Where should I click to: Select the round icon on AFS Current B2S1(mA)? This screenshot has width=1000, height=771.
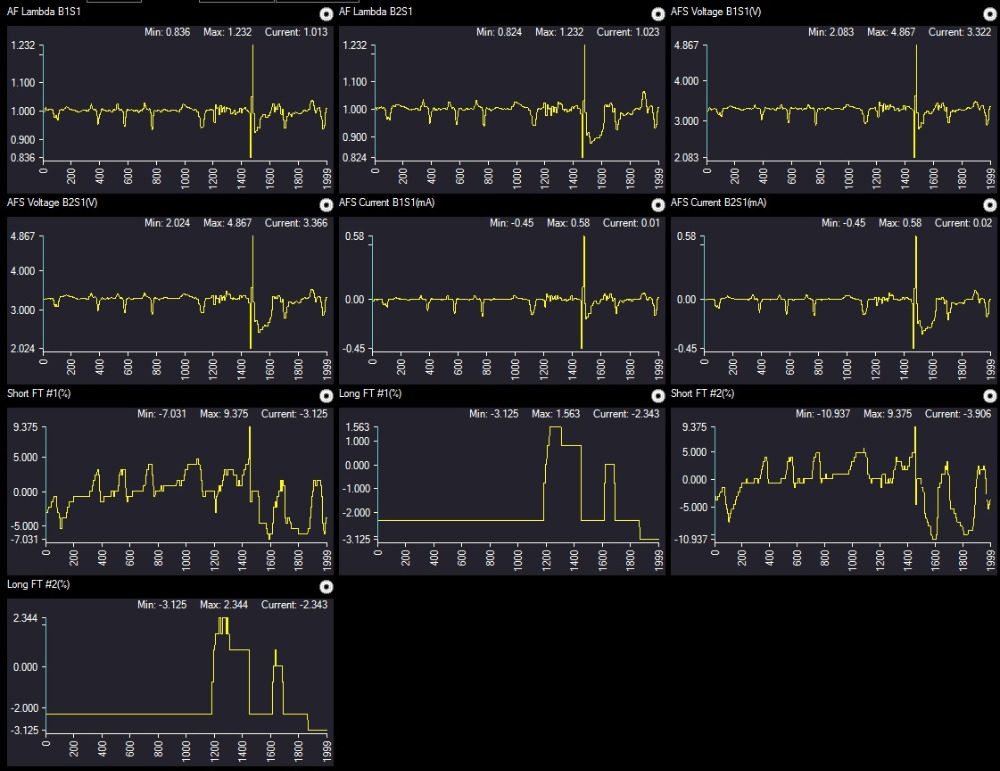pos(989,205)
